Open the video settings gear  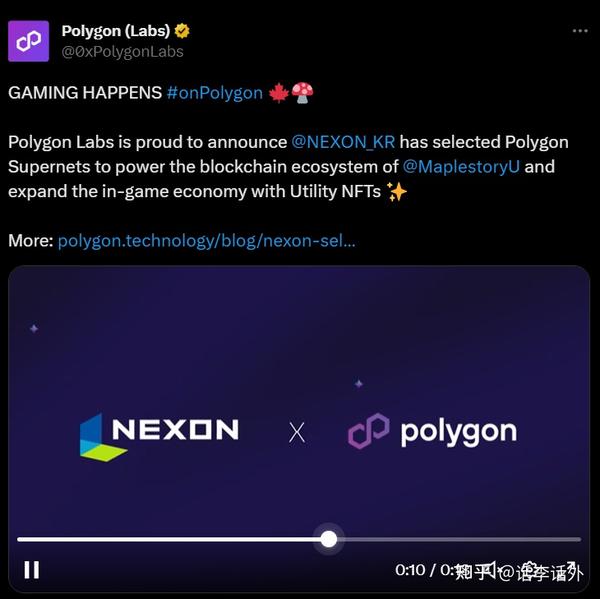click(530, 570)
